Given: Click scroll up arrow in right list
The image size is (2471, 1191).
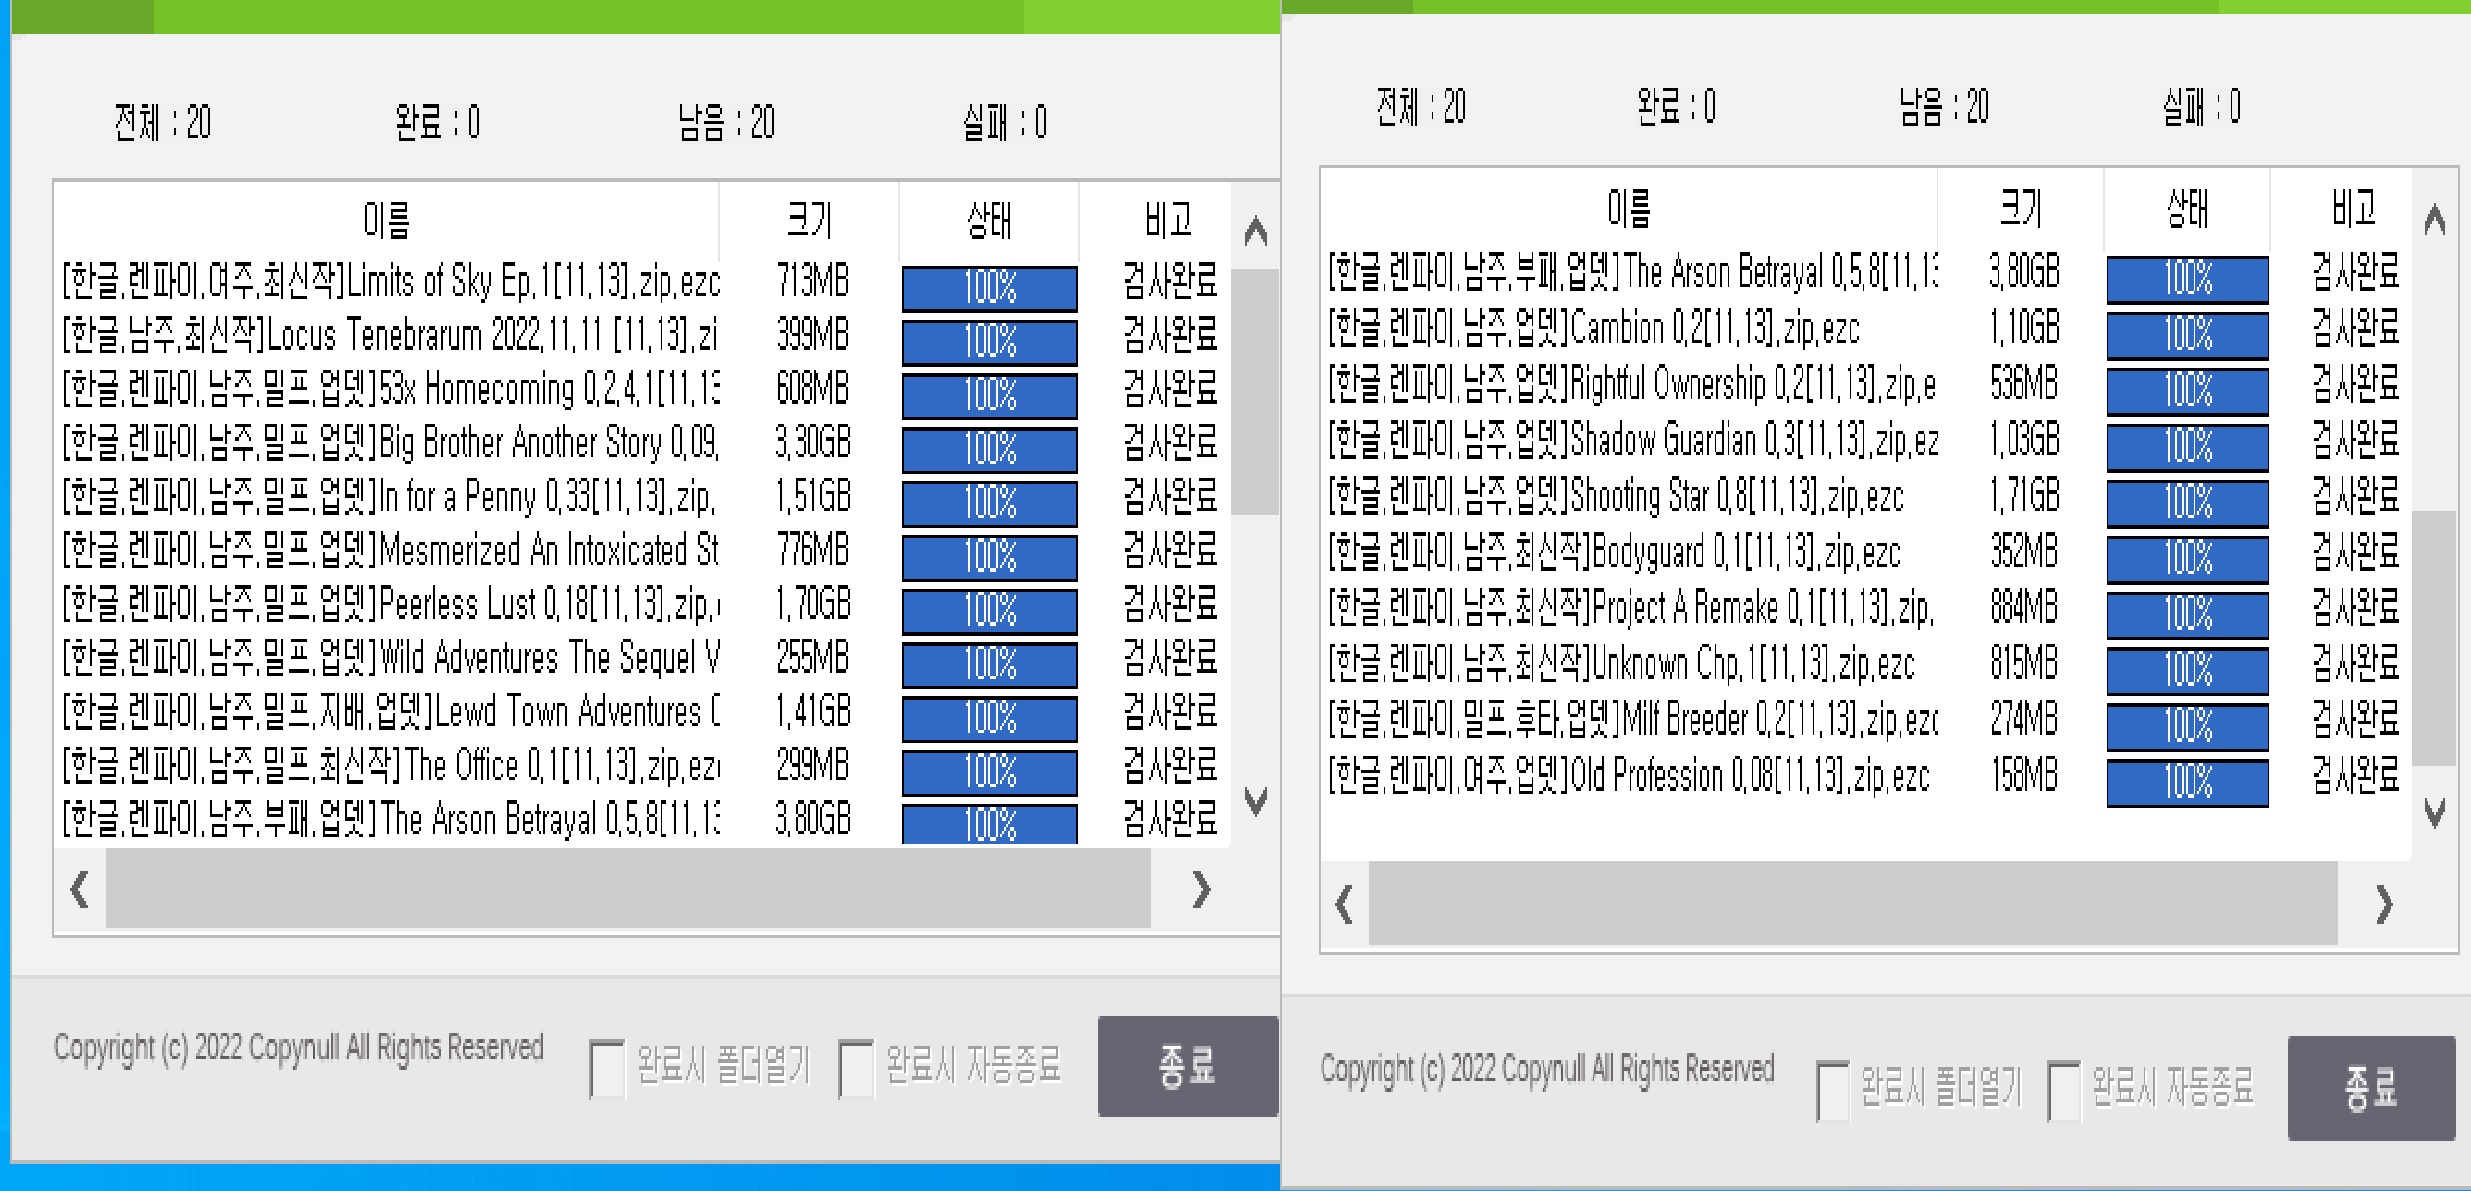Looking at the screenshot, I should click(2435, 219).
